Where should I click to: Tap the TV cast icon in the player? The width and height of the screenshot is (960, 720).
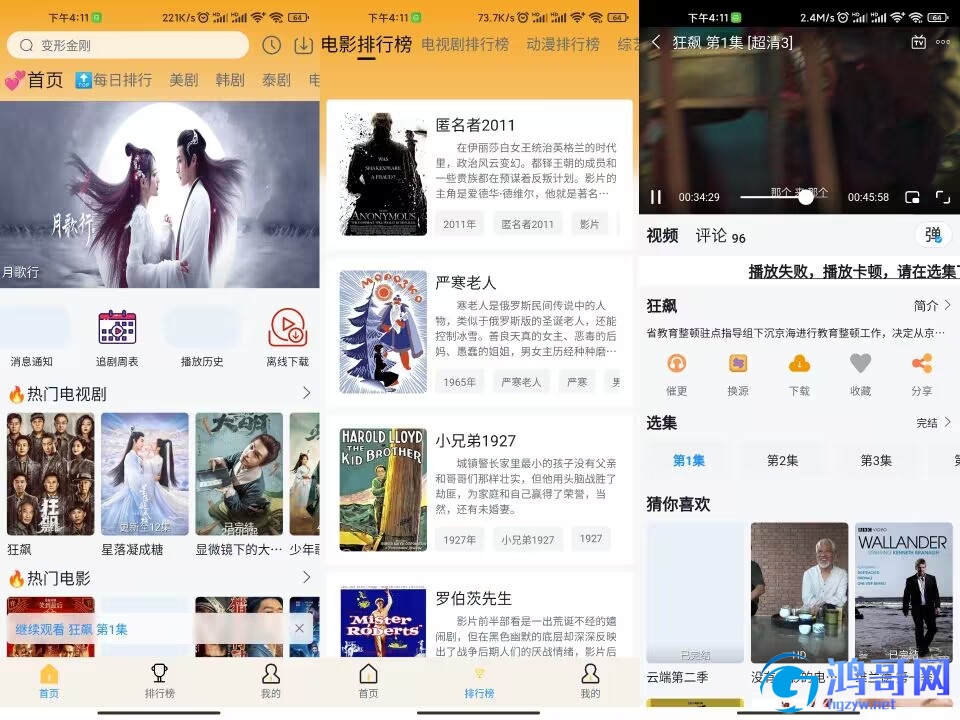pyautogui.click(x=918, y=42)
